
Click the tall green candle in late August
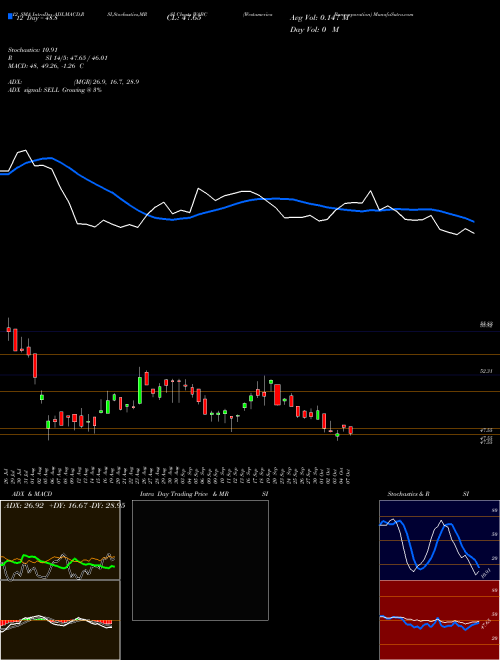140,389
